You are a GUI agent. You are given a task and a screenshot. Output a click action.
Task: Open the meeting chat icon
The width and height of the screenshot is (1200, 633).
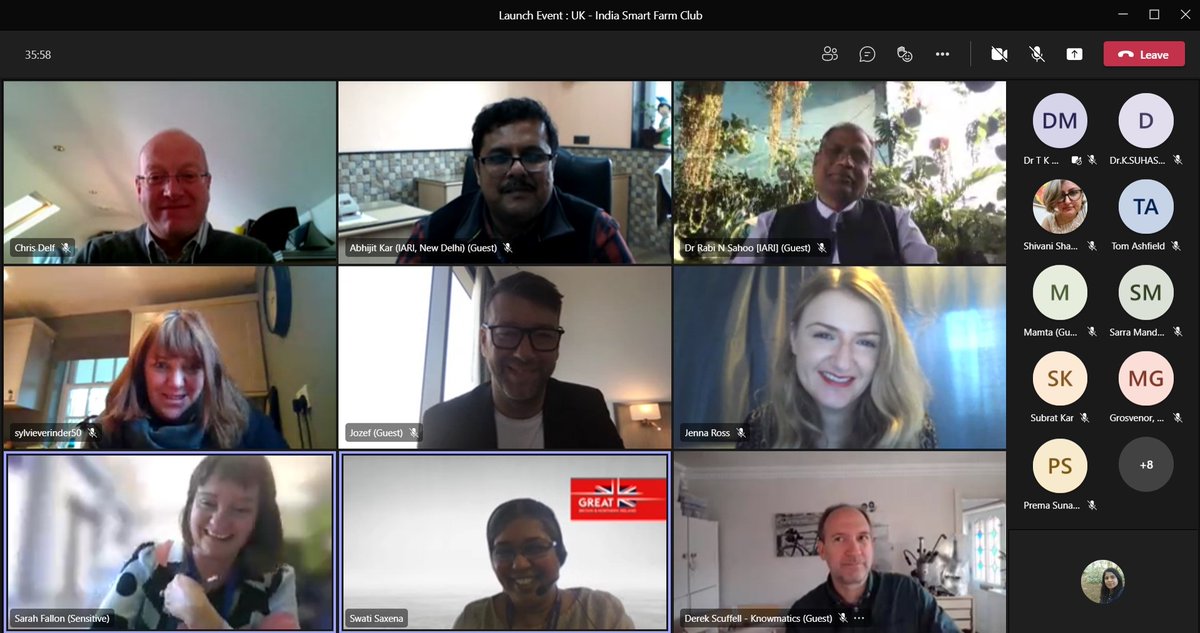[867, 54]
